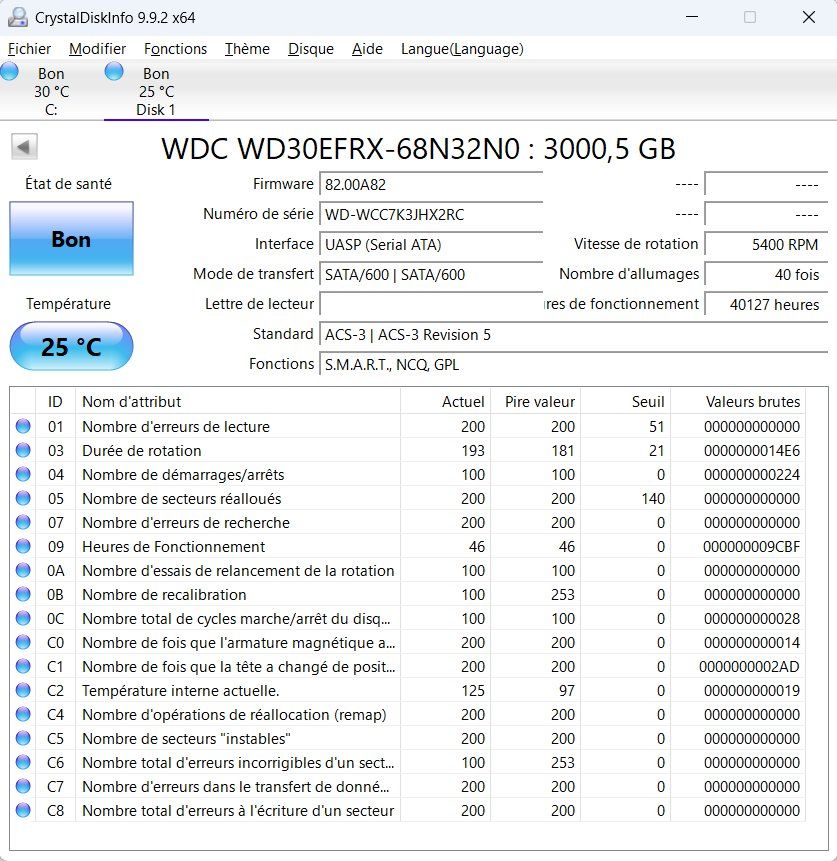837x861 pixels.
Task: Click the transfer mode field SATA/600
Action: (431, 274)
